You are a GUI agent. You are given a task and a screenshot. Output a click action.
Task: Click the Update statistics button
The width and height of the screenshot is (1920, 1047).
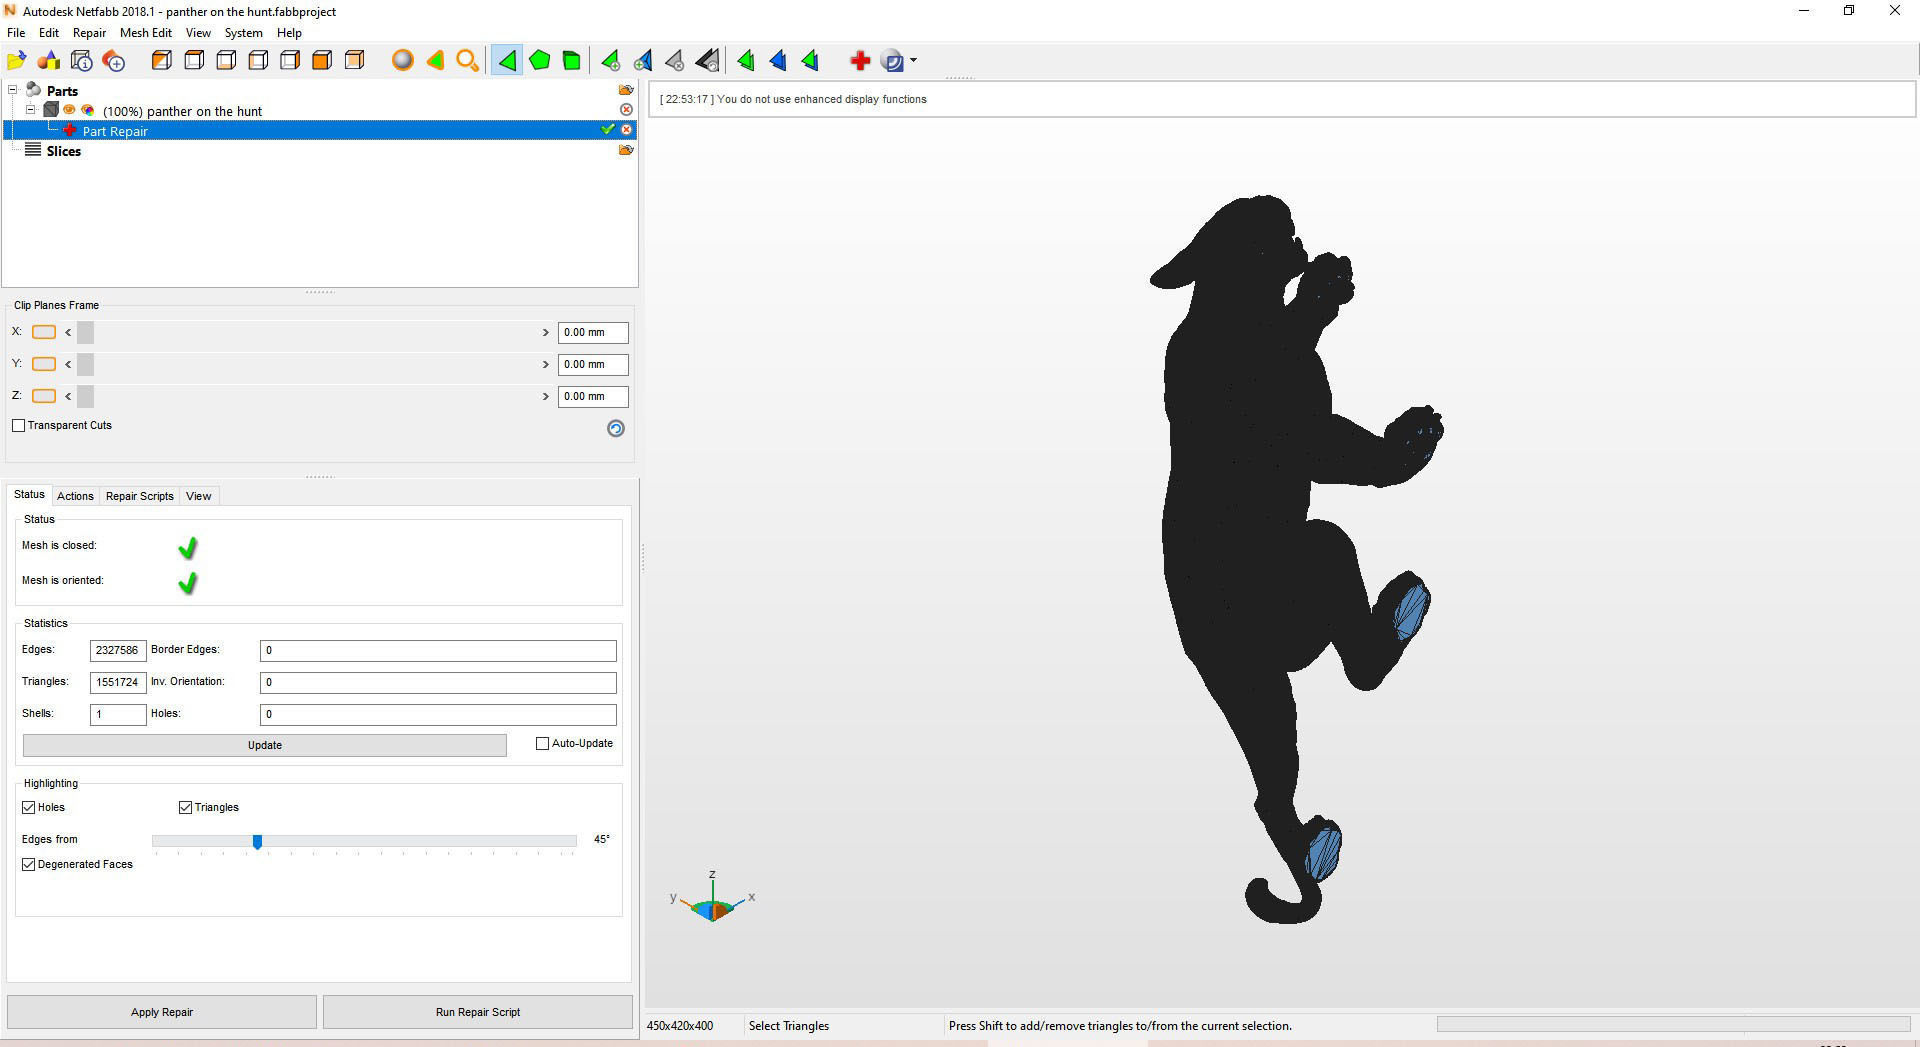pos(265,745)
